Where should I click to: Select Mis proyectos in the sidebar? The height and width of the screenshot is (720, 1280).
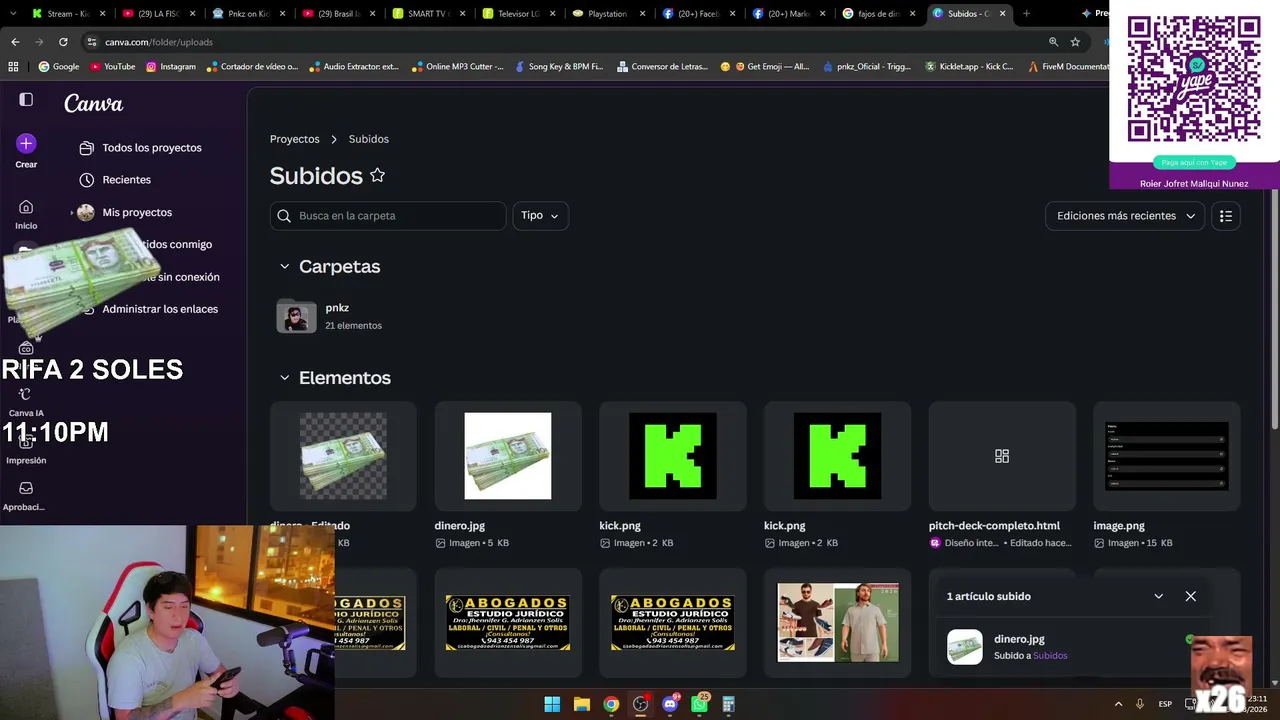(x=137, y=212)
